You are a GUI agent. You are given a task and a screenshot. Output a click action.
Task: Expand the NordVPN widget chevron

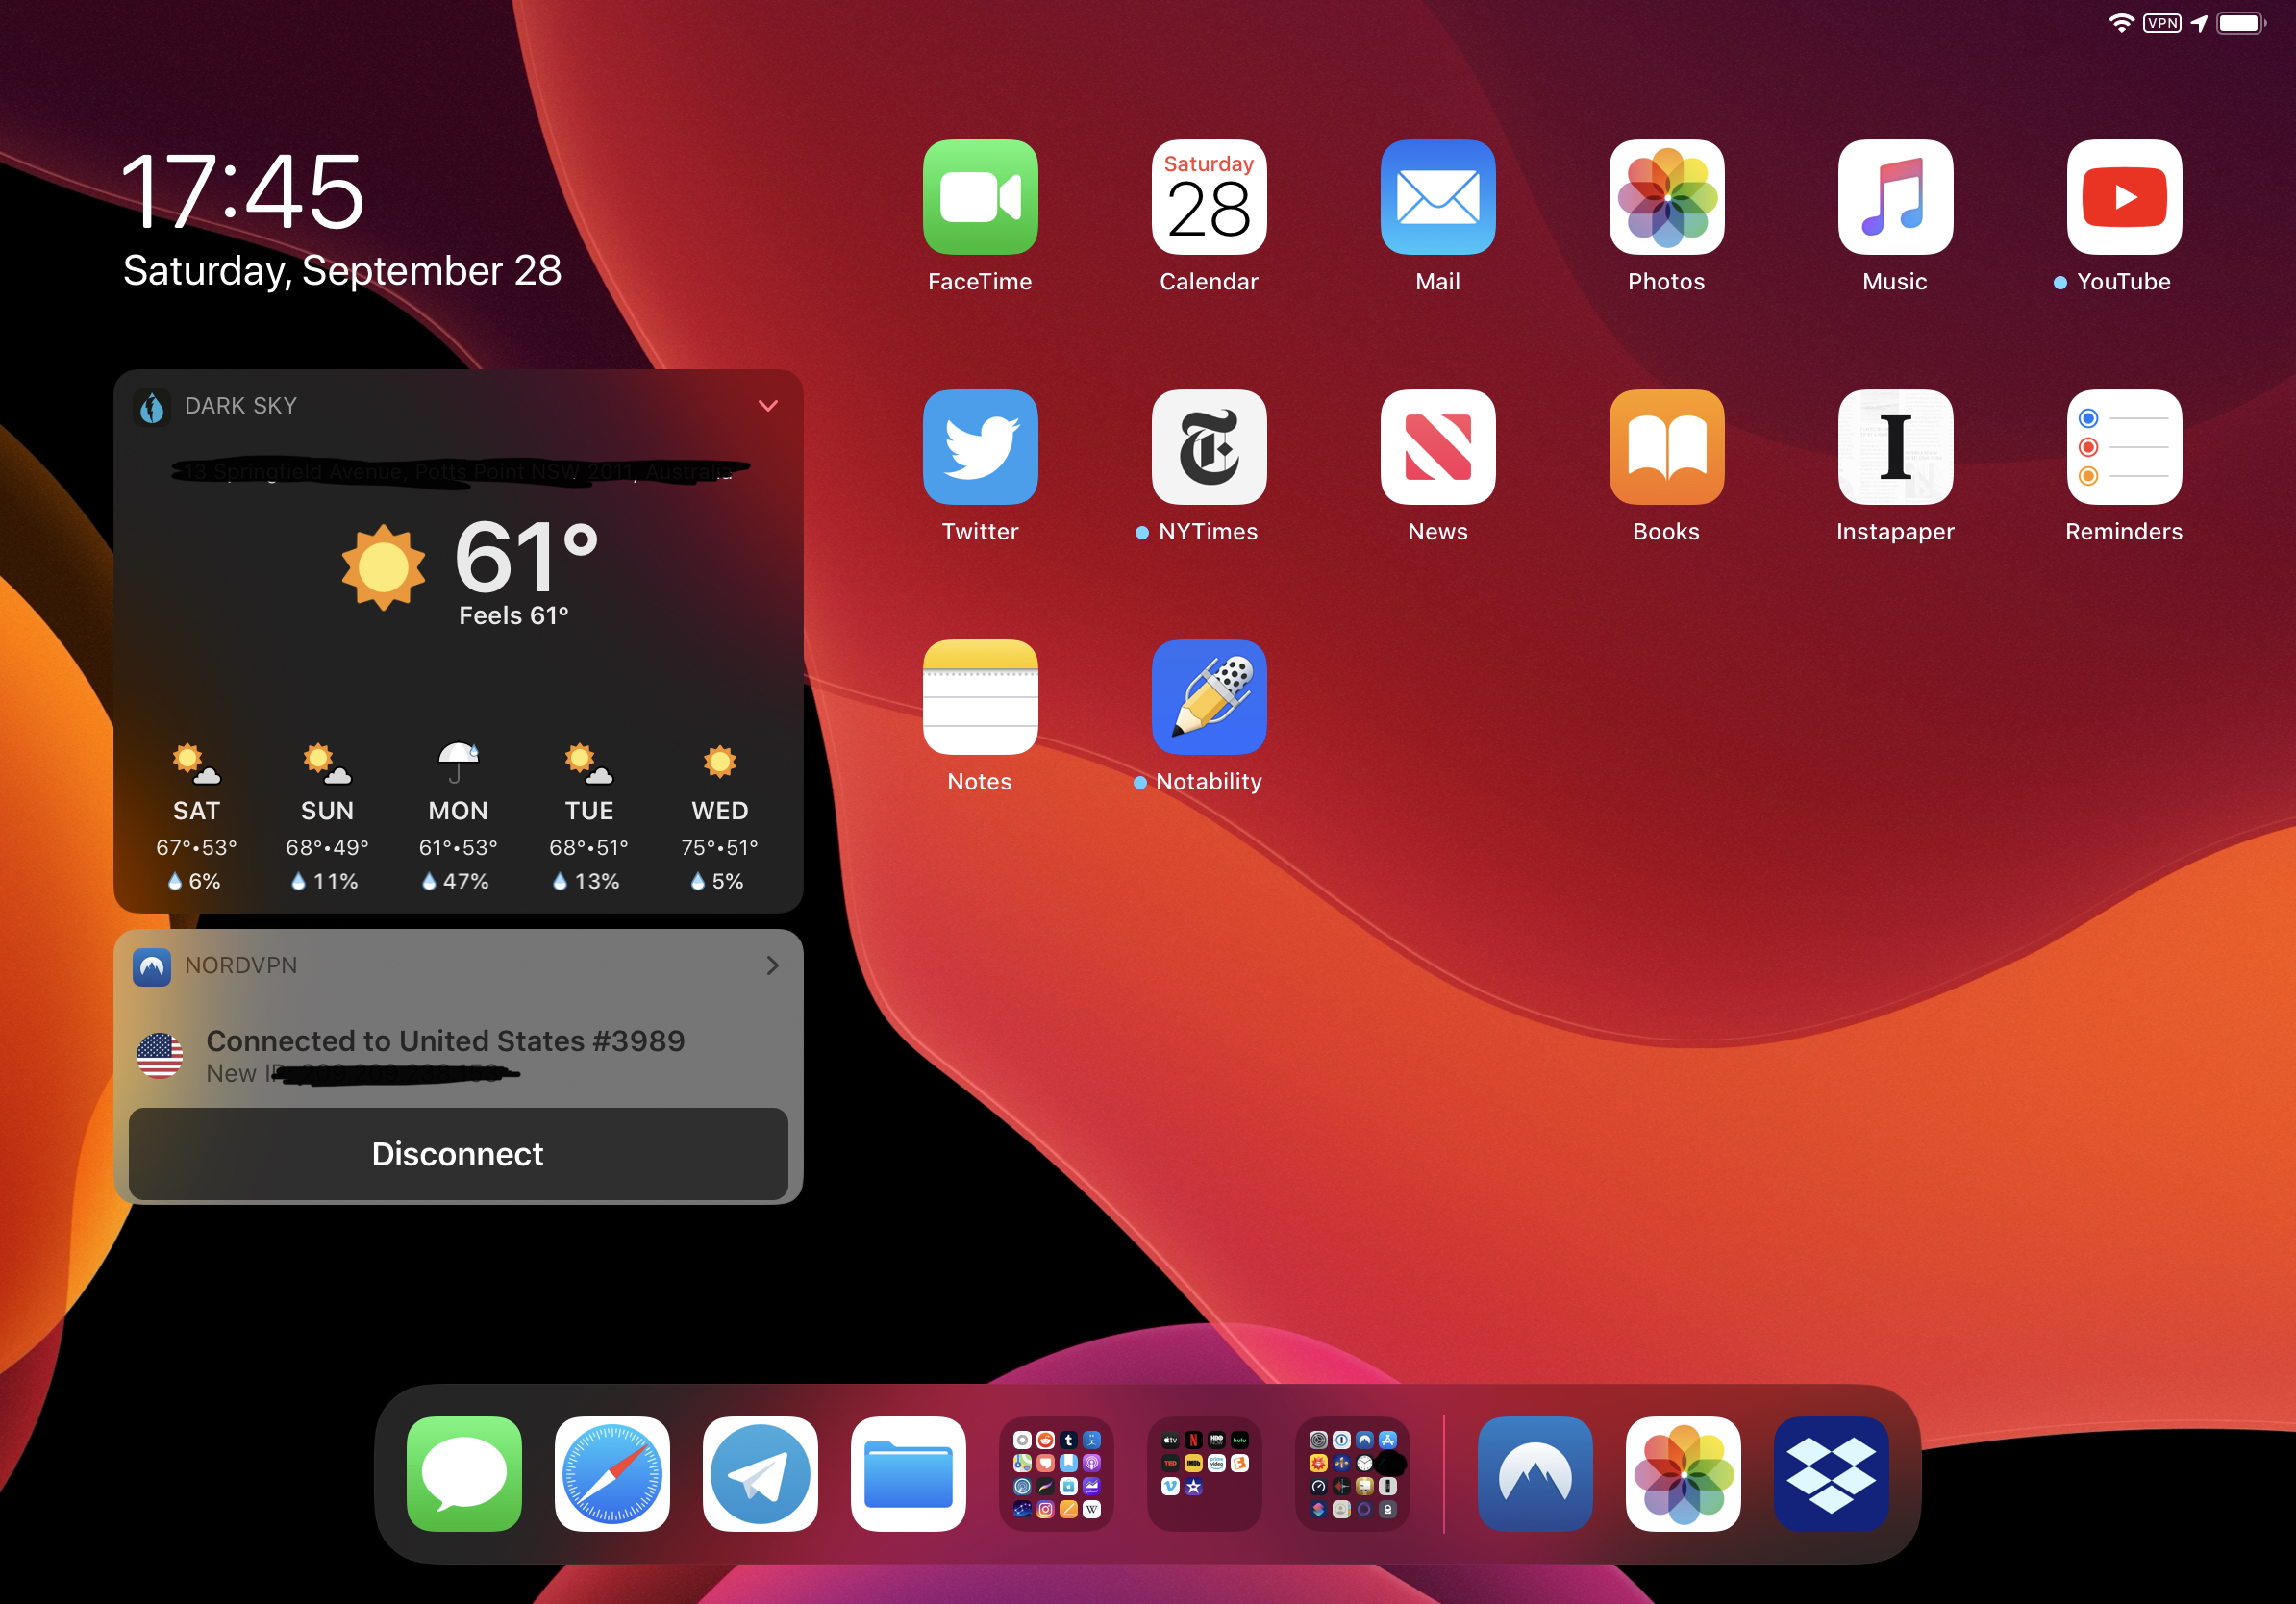[x=772, y=965]
